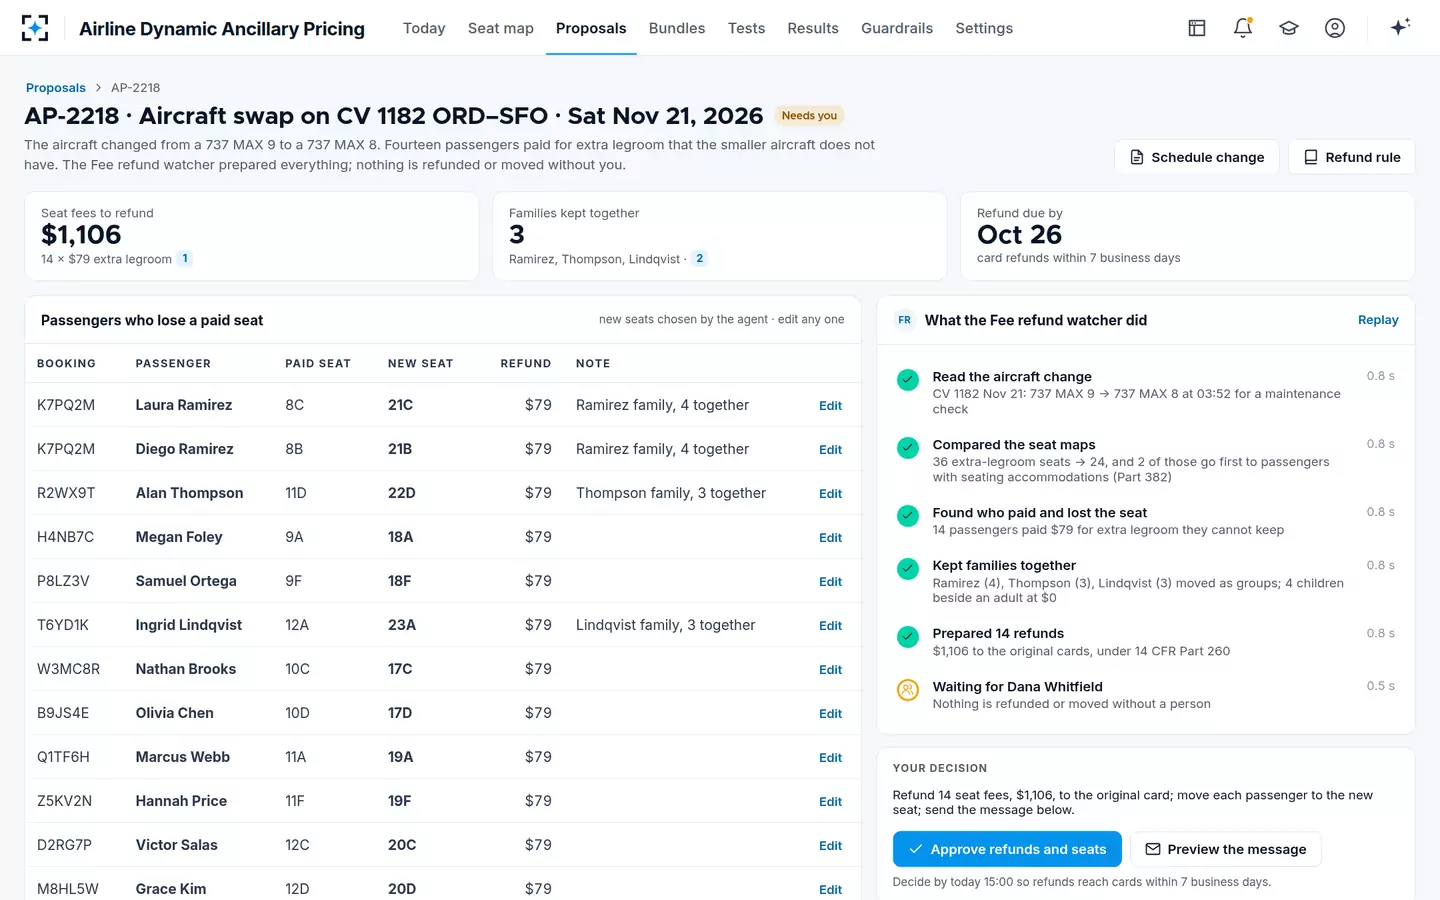This screenshot has height=900, width=1440.
Task: Open the Today tab
Action: tap(424, 28)
